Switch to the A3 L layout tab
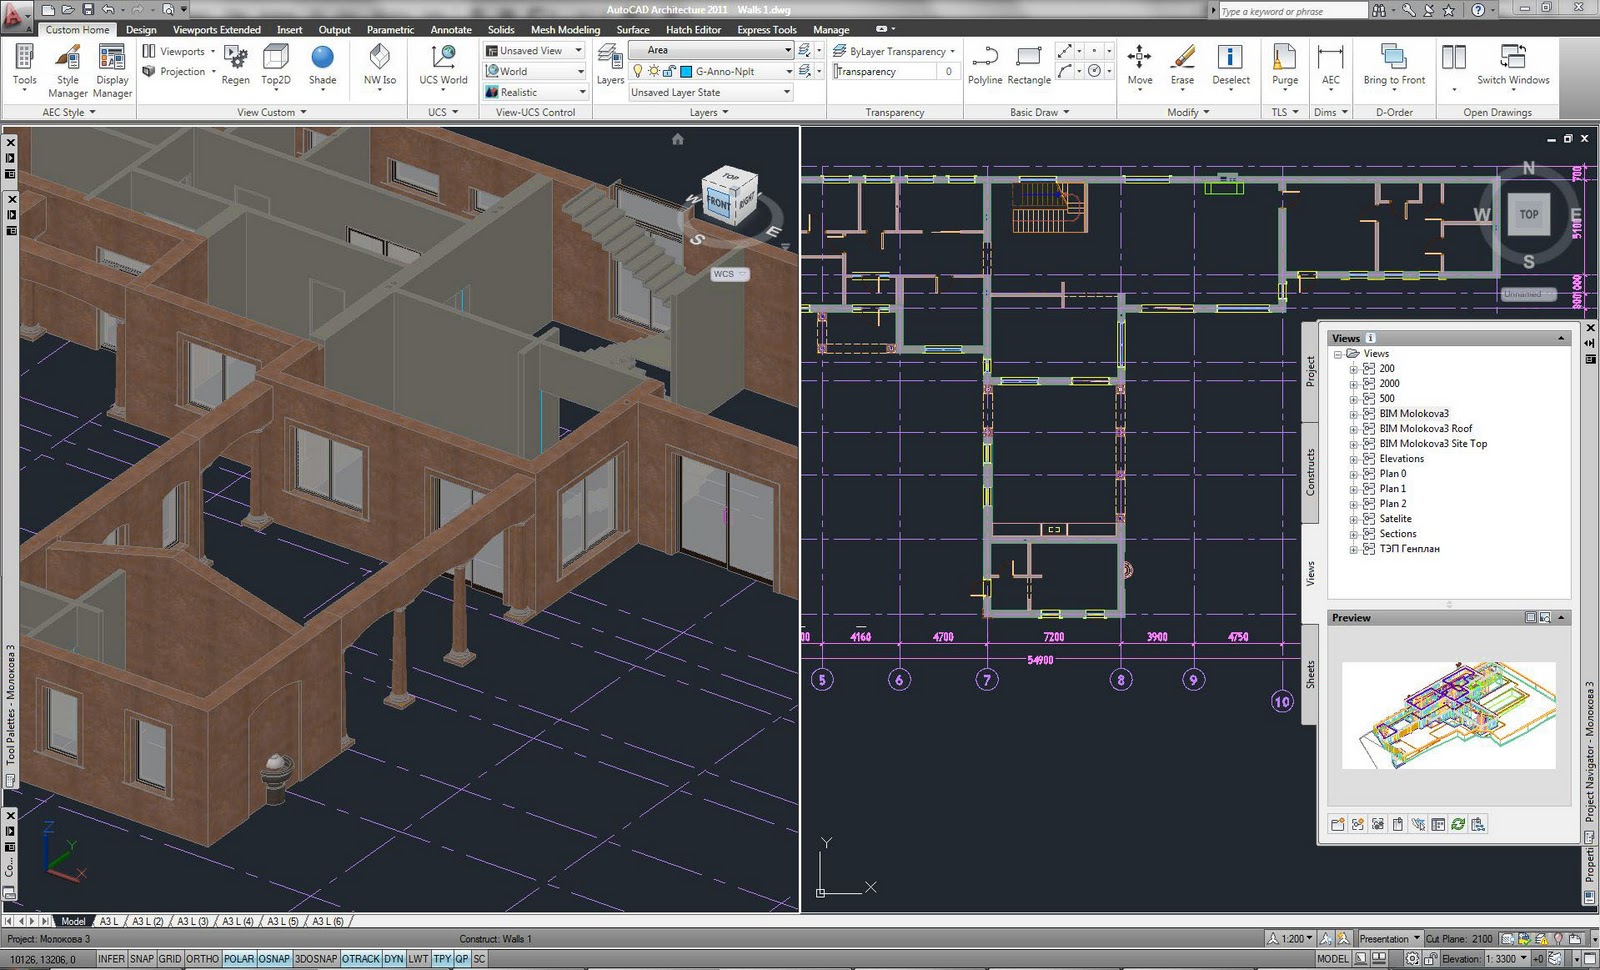Viewport: 1600px width, 970px height. click(109, 921)
